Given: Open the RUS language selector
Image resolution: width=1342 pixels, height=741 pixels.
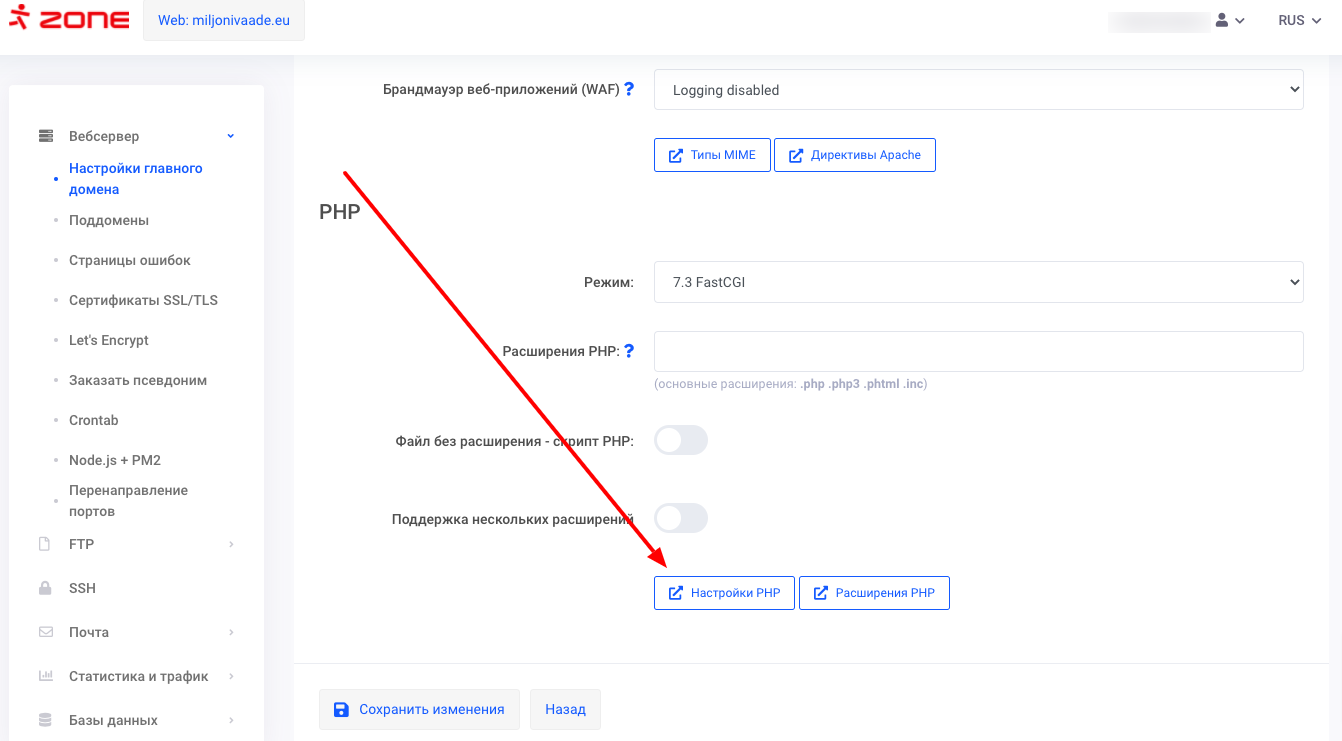Looking at the screenshot, I should (x=1305, y=20).
